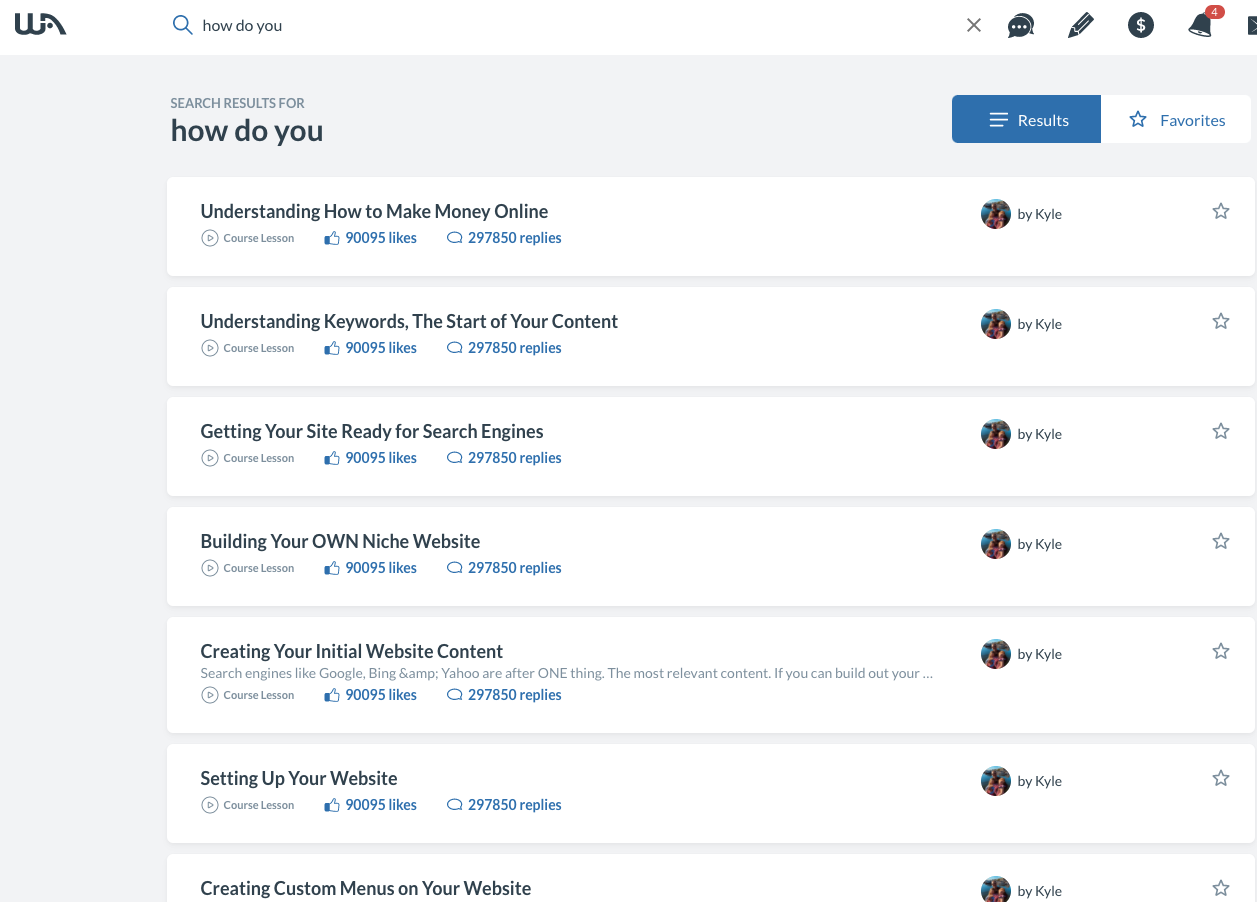Screen dimensions: 1257x902
Task: Open 'Setting Up Your Website' lesson
Action: [299, 778]
